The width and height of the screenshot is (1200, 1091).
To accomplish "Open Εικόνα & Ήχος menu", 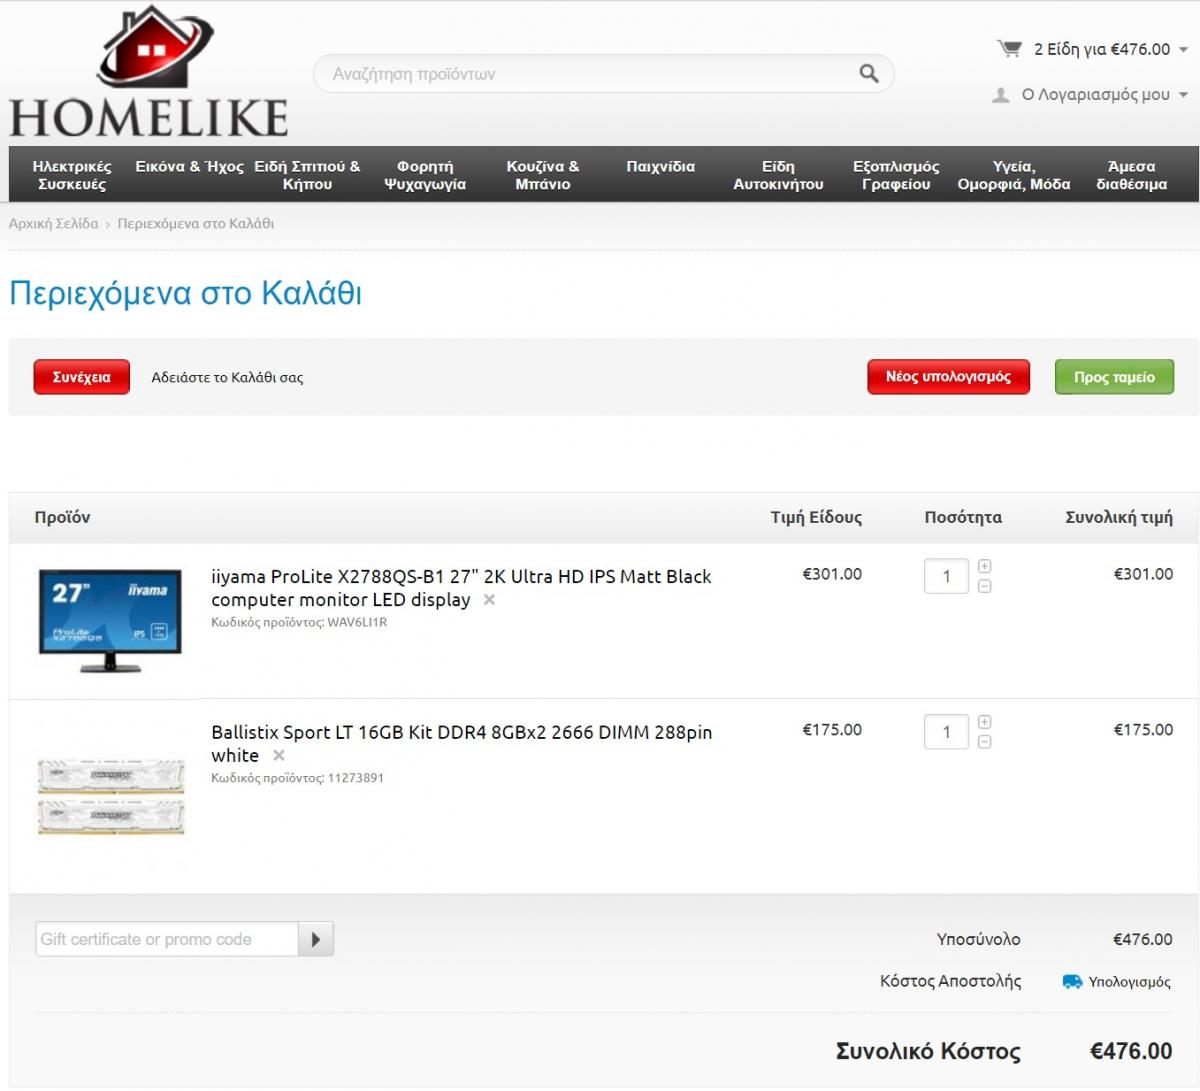I will (189, 167).
